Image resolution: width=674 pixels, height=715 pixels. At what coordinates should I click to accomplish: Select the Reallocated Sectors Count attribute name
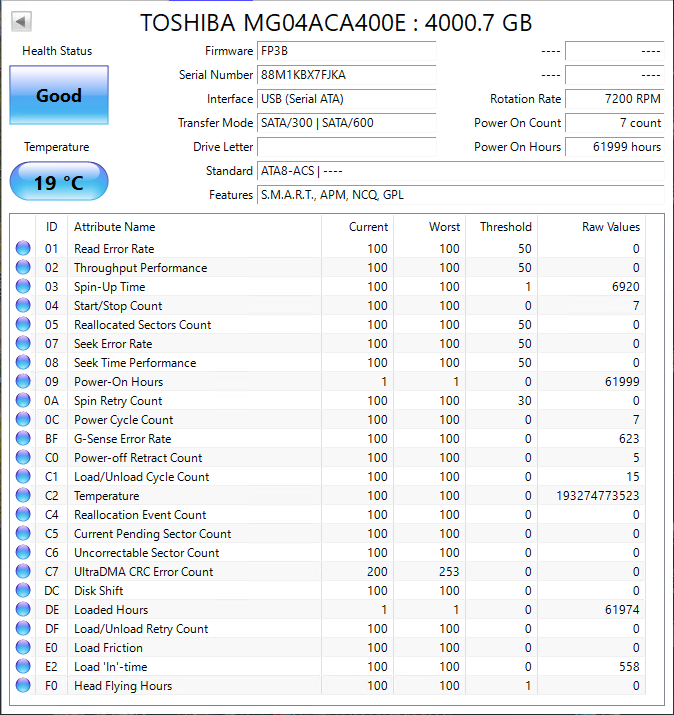tap(142, 324)
